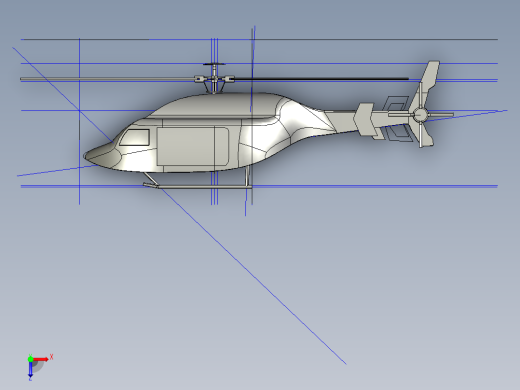Image resolution: width=520 pixels, height=390 pixels.
Task: Select the helicopter's cockpit side window
Action: click(x=135, y=137)
